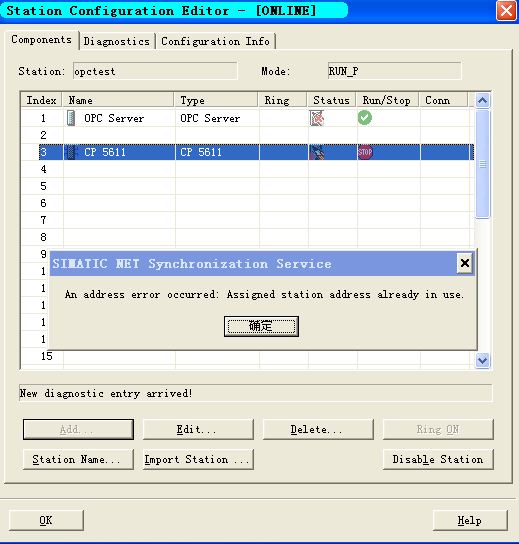519x544 pixels.
Task: Open the Configuration Info tab
Action: pyautogui.click(x=215, y=41)
